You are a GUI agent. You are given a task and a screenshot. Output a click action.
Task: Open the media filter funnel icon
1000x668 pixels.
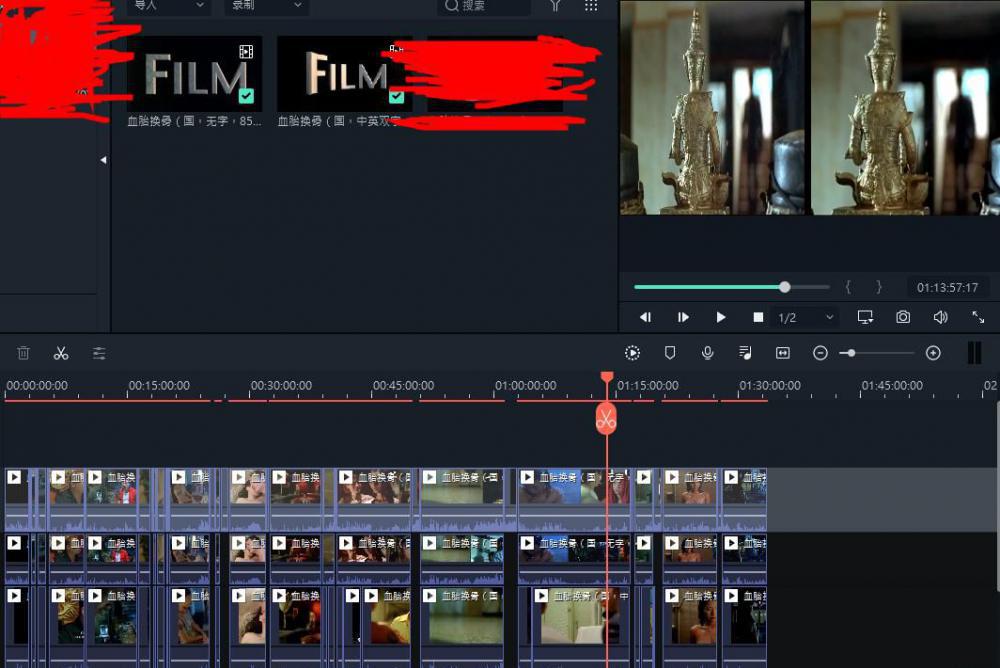tap(555, 6)
